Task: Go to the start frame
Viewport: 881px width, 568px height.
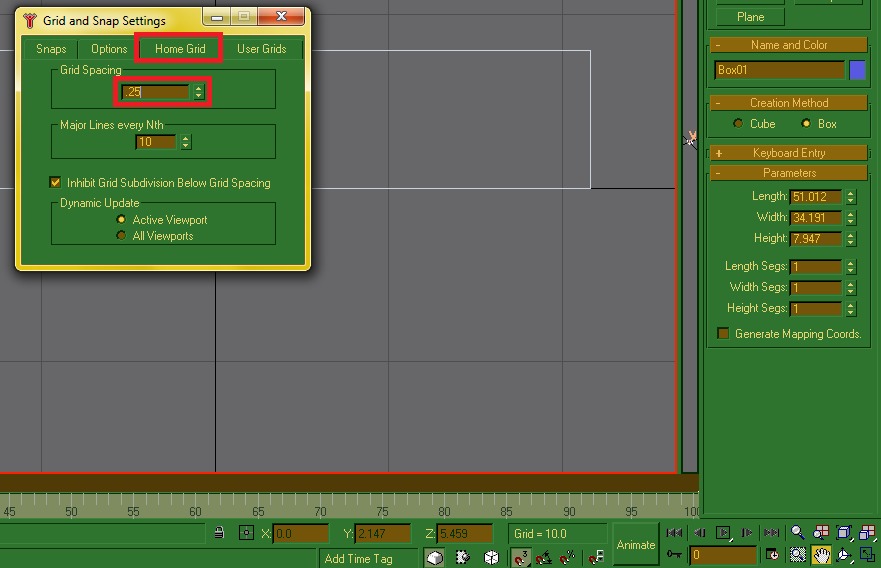Action: click(674, 533)
